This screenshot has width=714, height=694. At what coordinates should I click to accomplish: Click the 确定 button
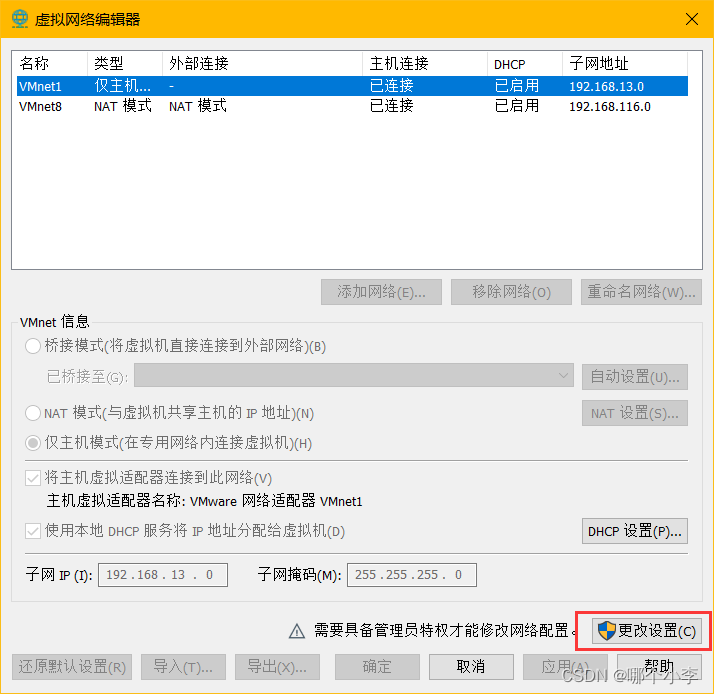point(377,667)
